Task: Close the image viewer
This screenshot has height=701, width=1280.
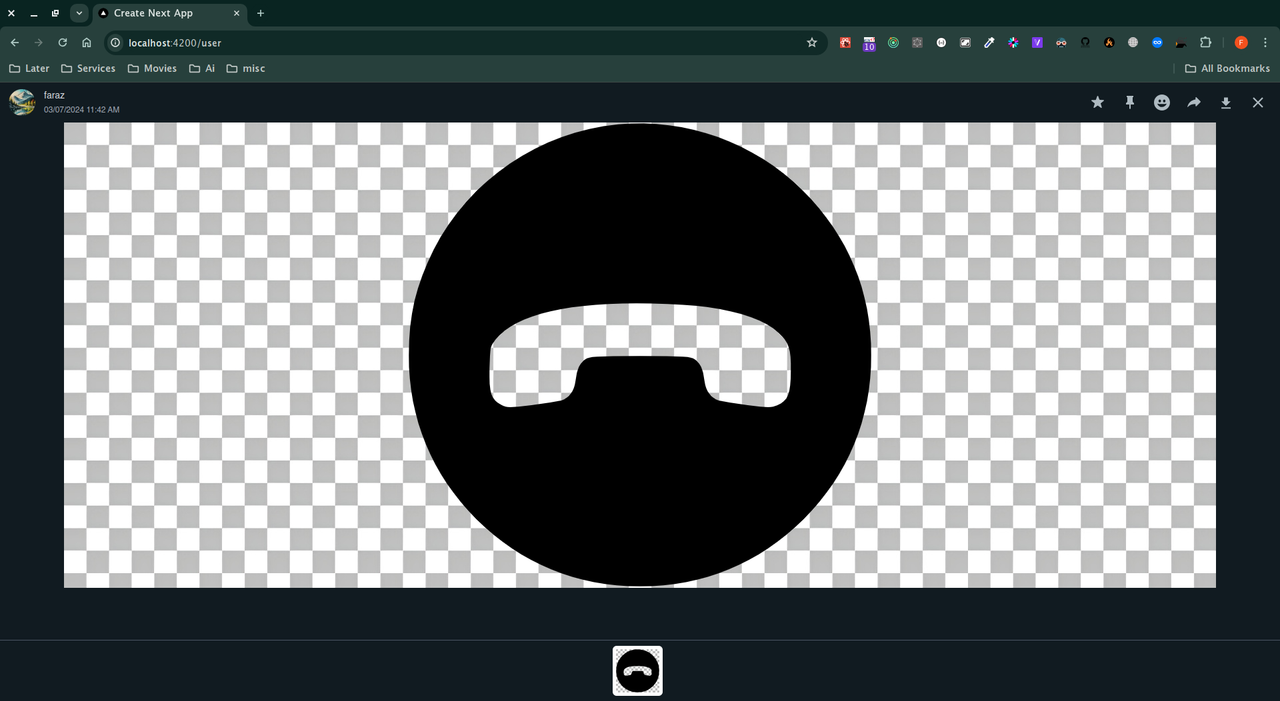Action: click(x=1258, y=102)
